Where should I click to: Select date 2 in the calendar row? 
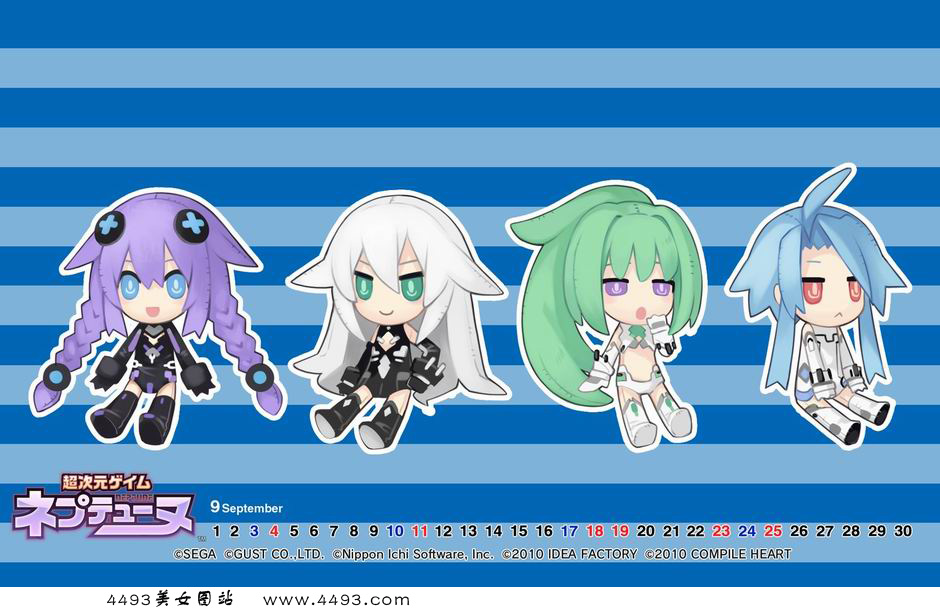[234, 531]
